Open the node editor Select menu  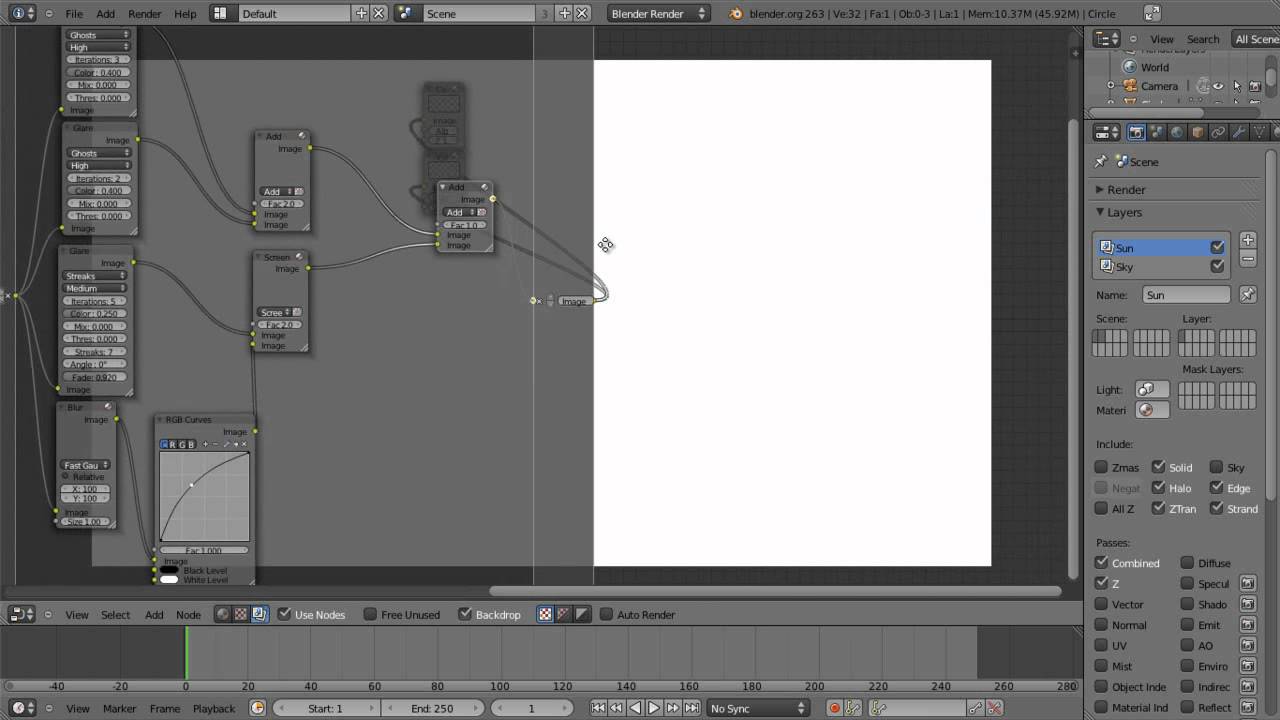(x=115, y=615)
